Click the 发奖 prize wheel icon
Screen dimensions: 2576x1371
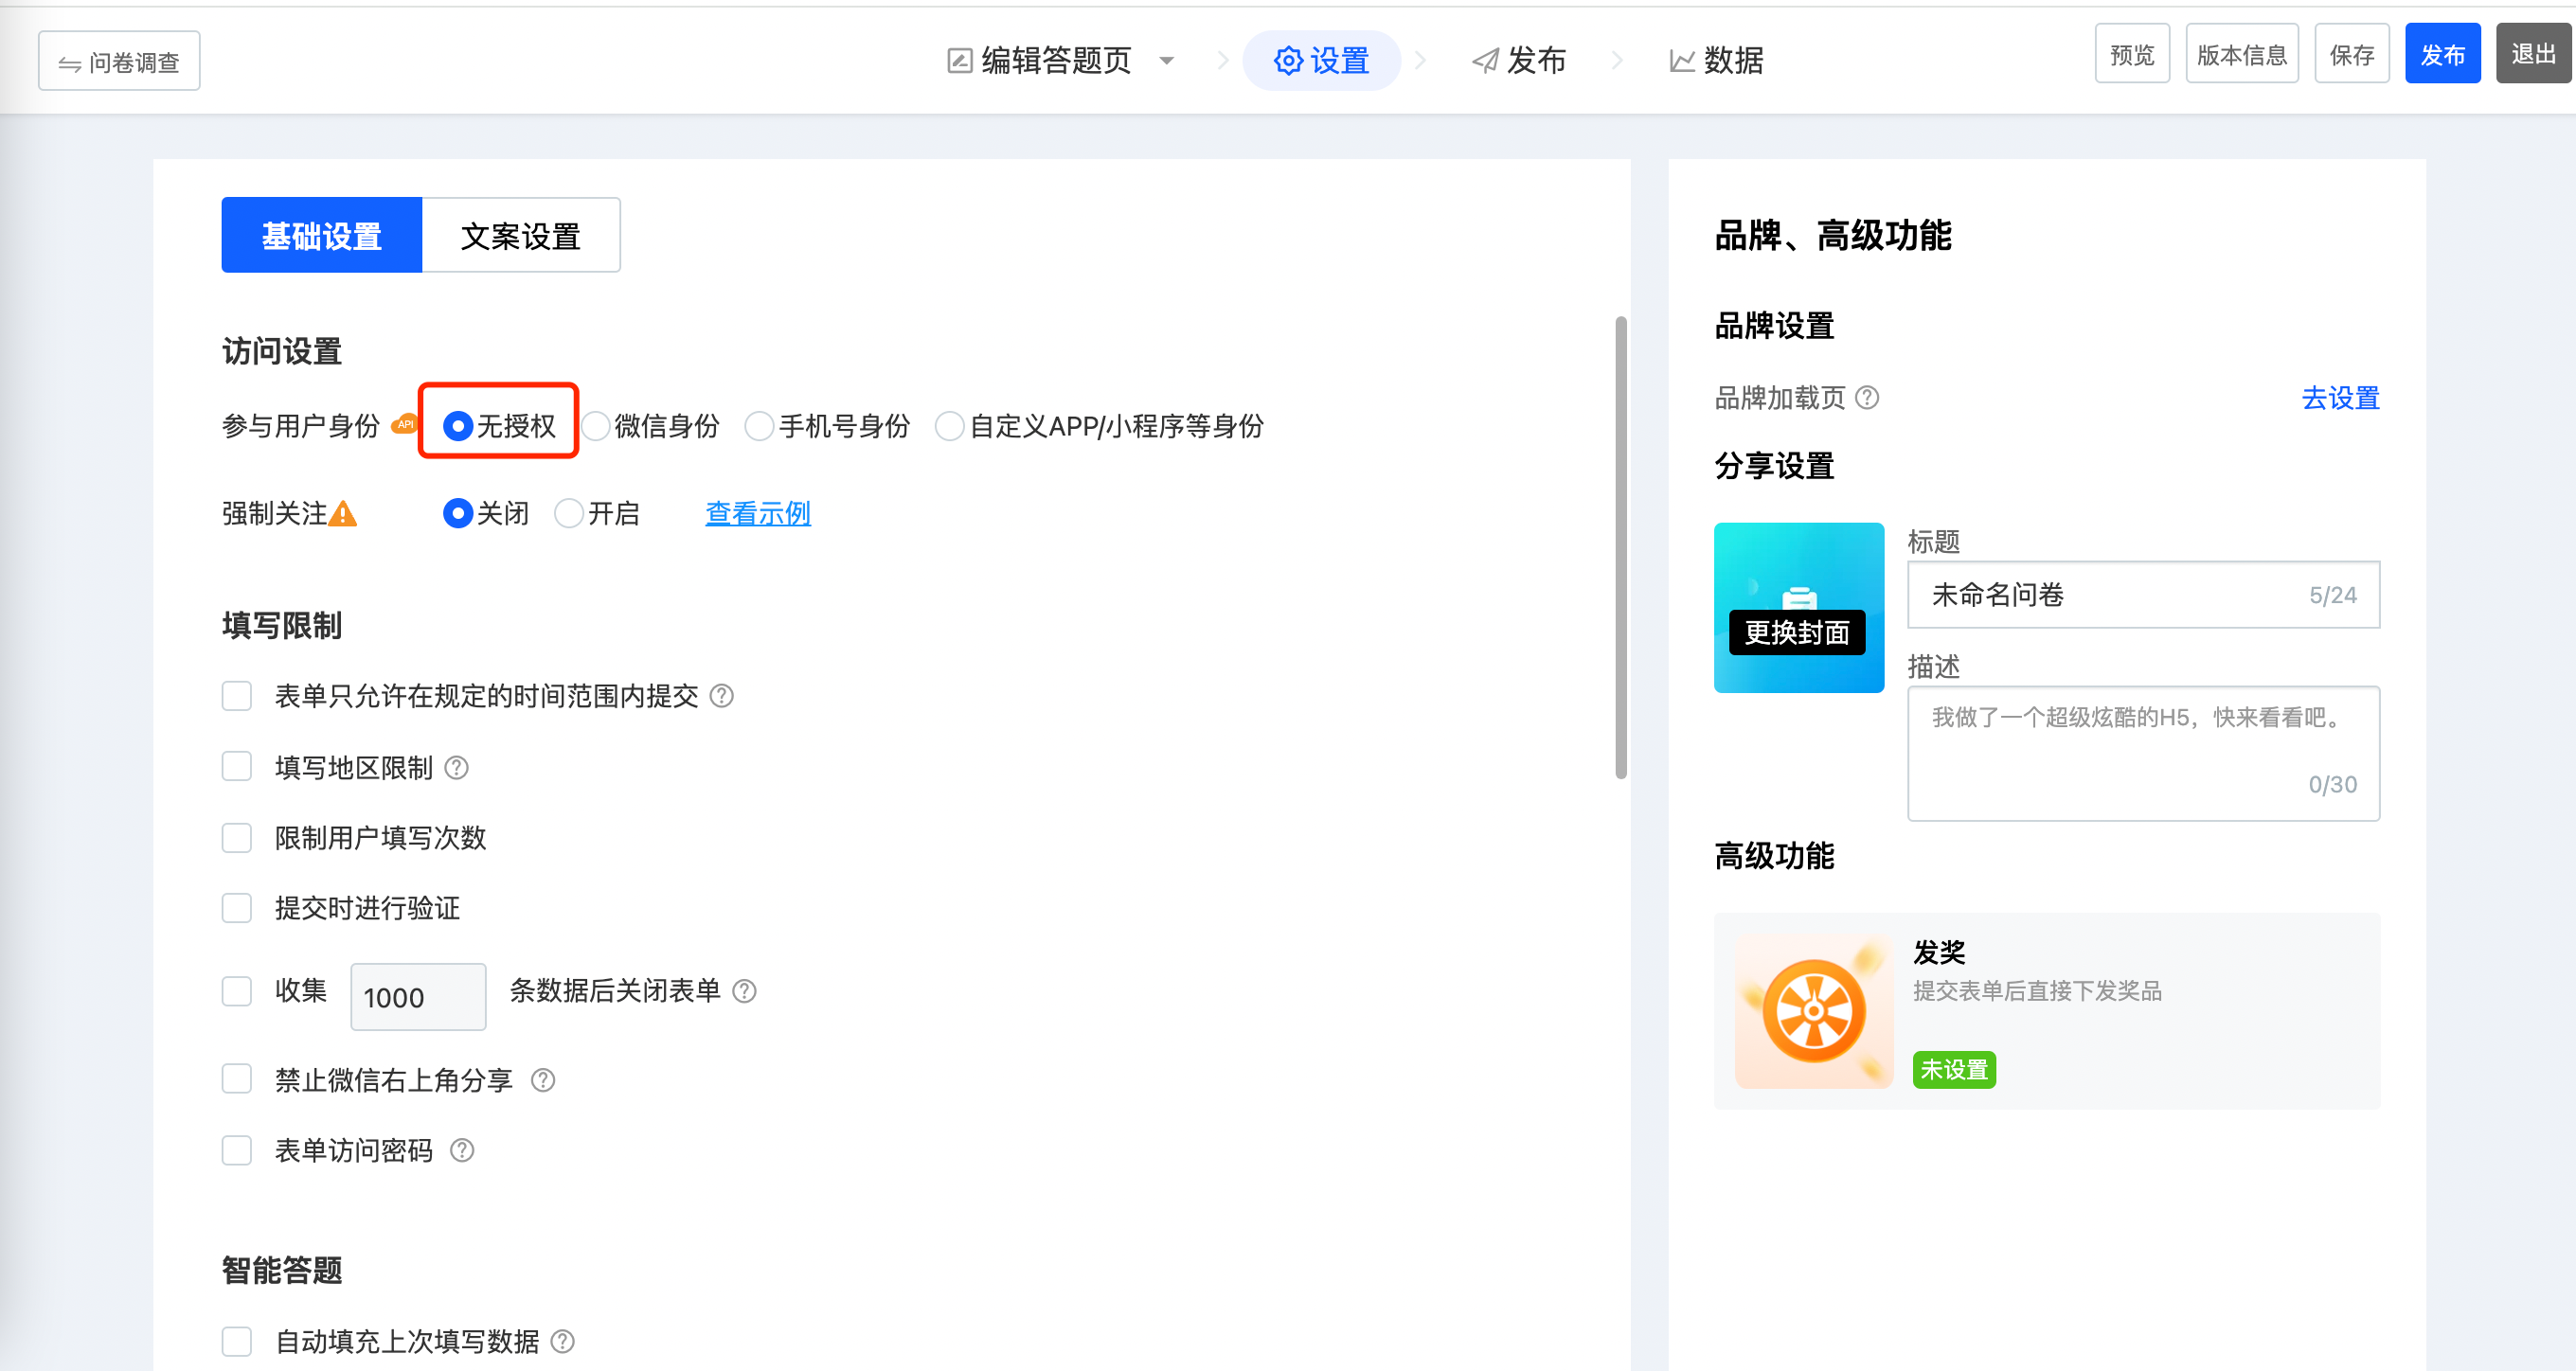1813,1011
